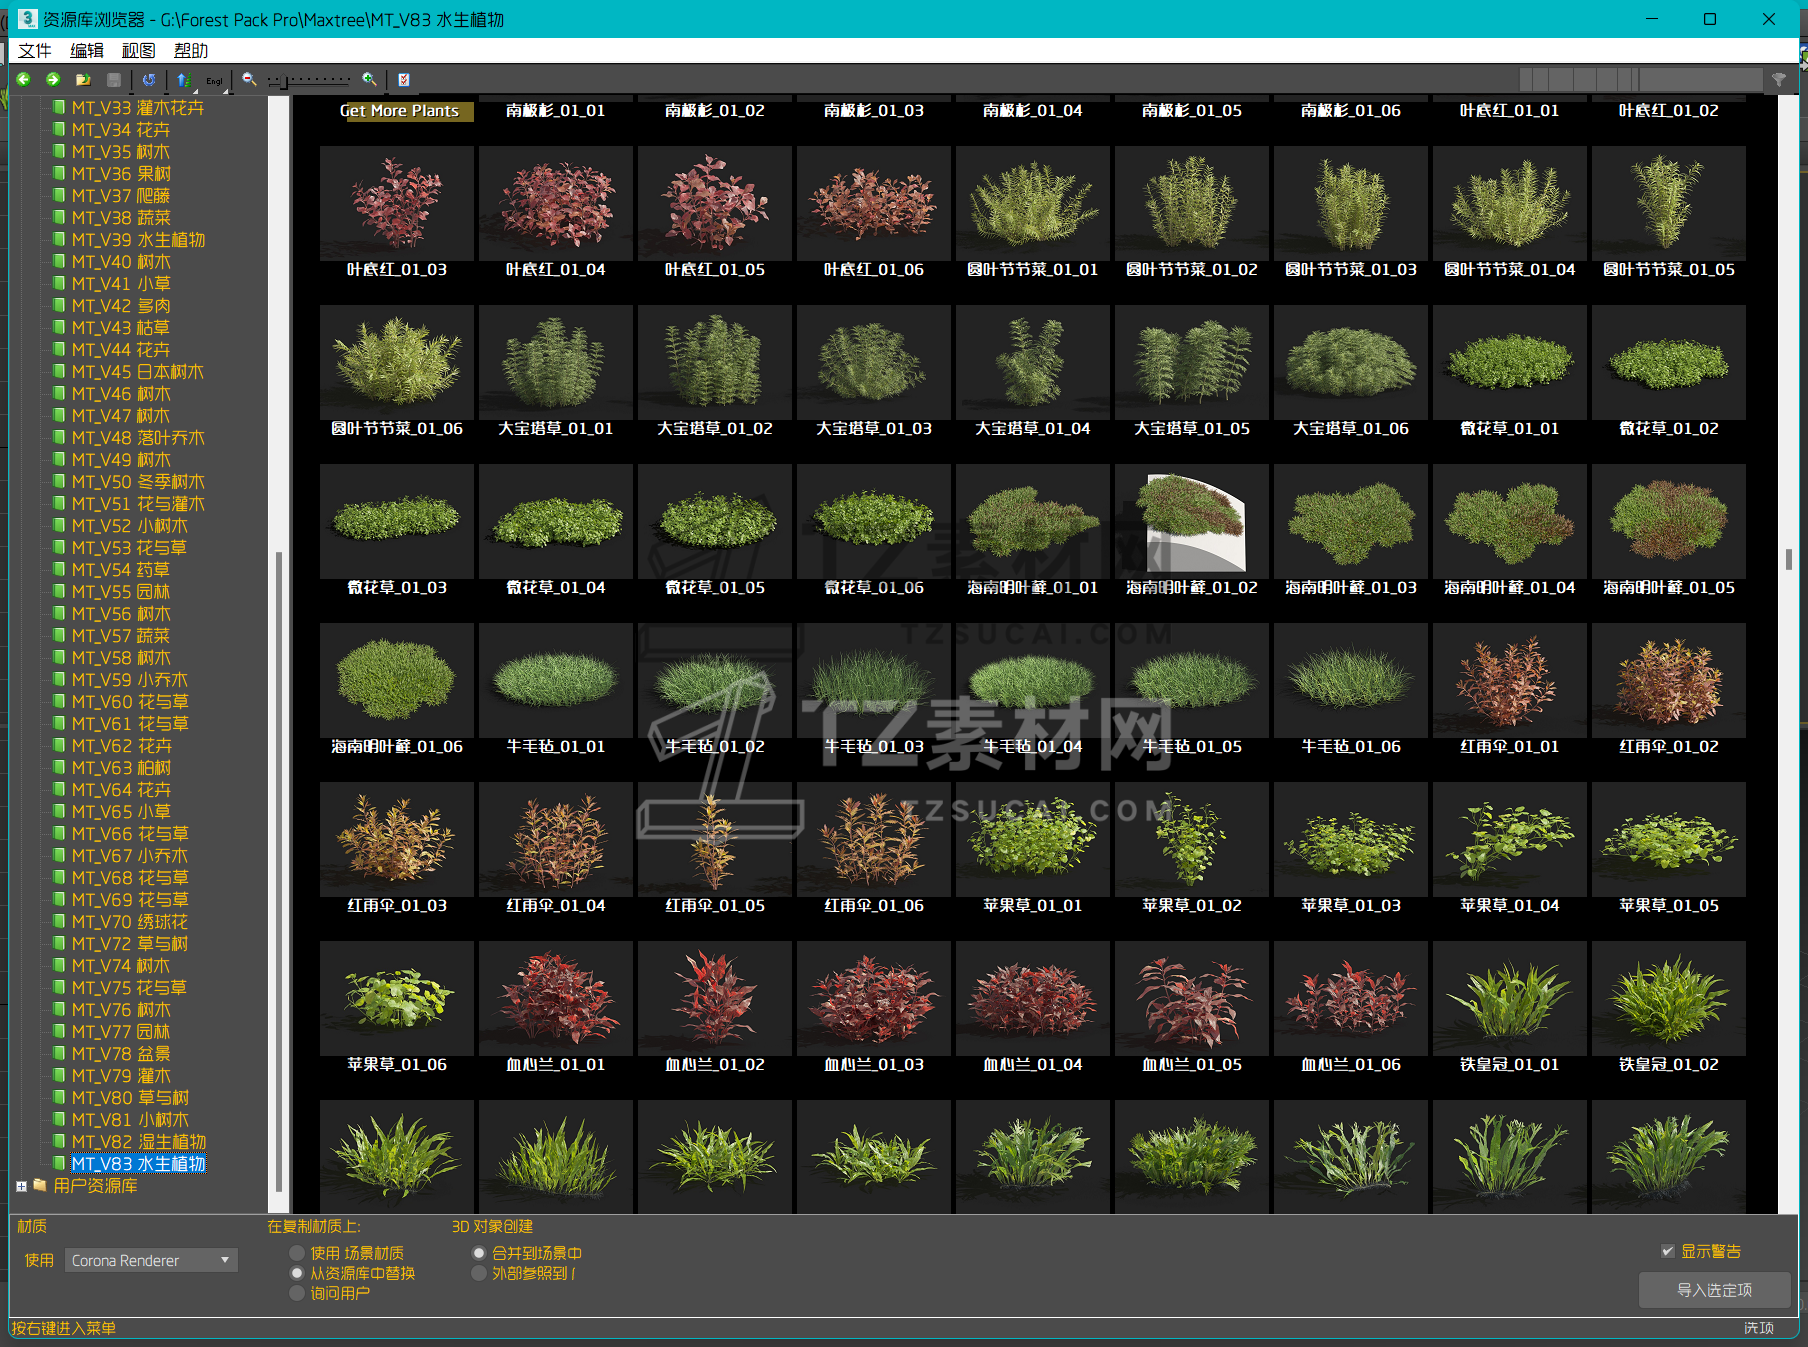Select the MT_V83 水生植物 tree item

click(138, 1164)
